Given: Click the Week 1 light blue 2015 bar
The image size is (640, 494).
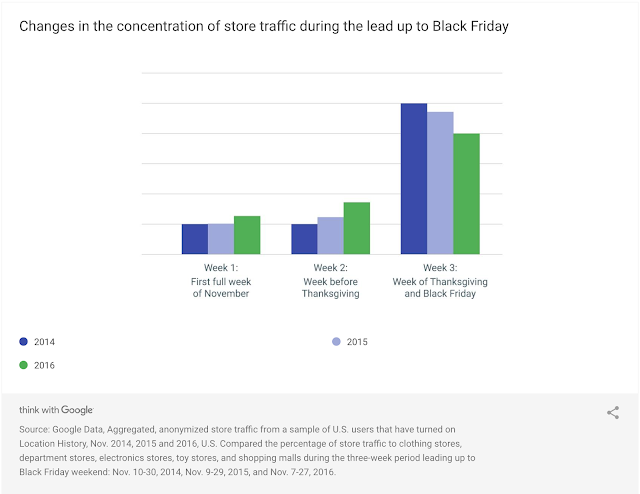Looking at the screenshot, I should 221,239.
